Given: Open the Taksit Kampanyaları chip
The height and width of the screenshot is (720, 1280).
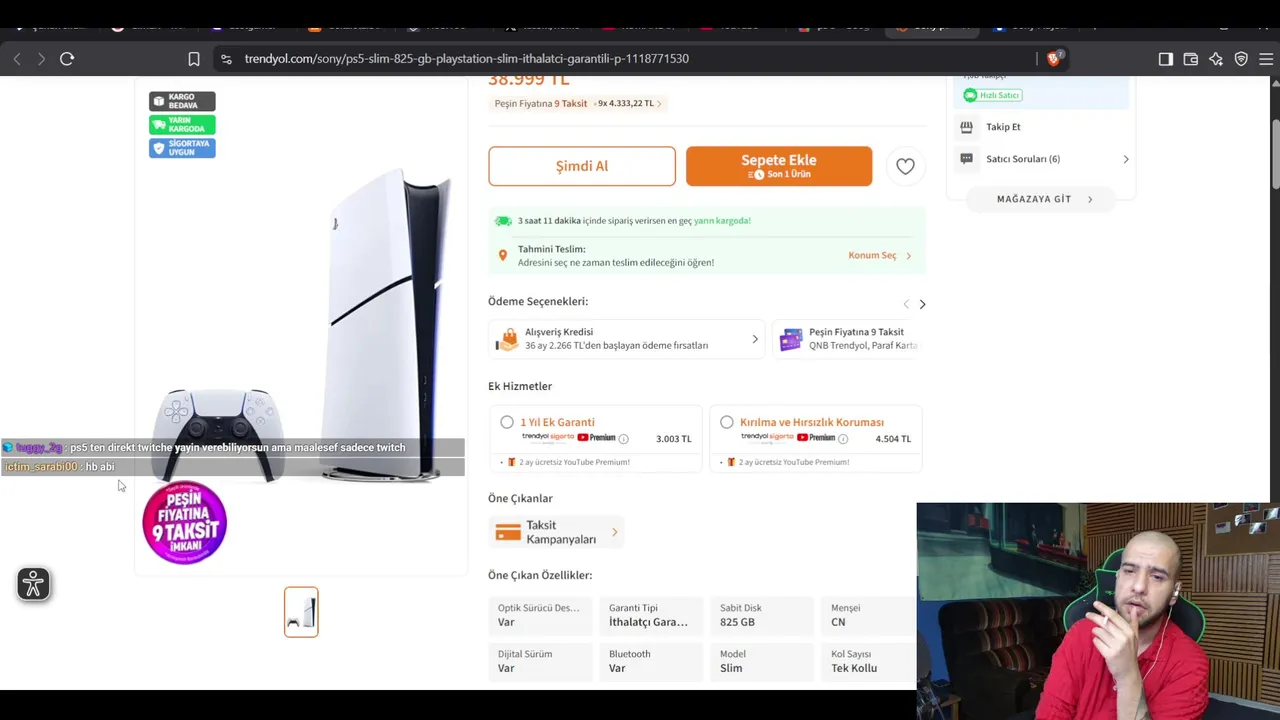Looking at the screenshot, I should (557, 532).
